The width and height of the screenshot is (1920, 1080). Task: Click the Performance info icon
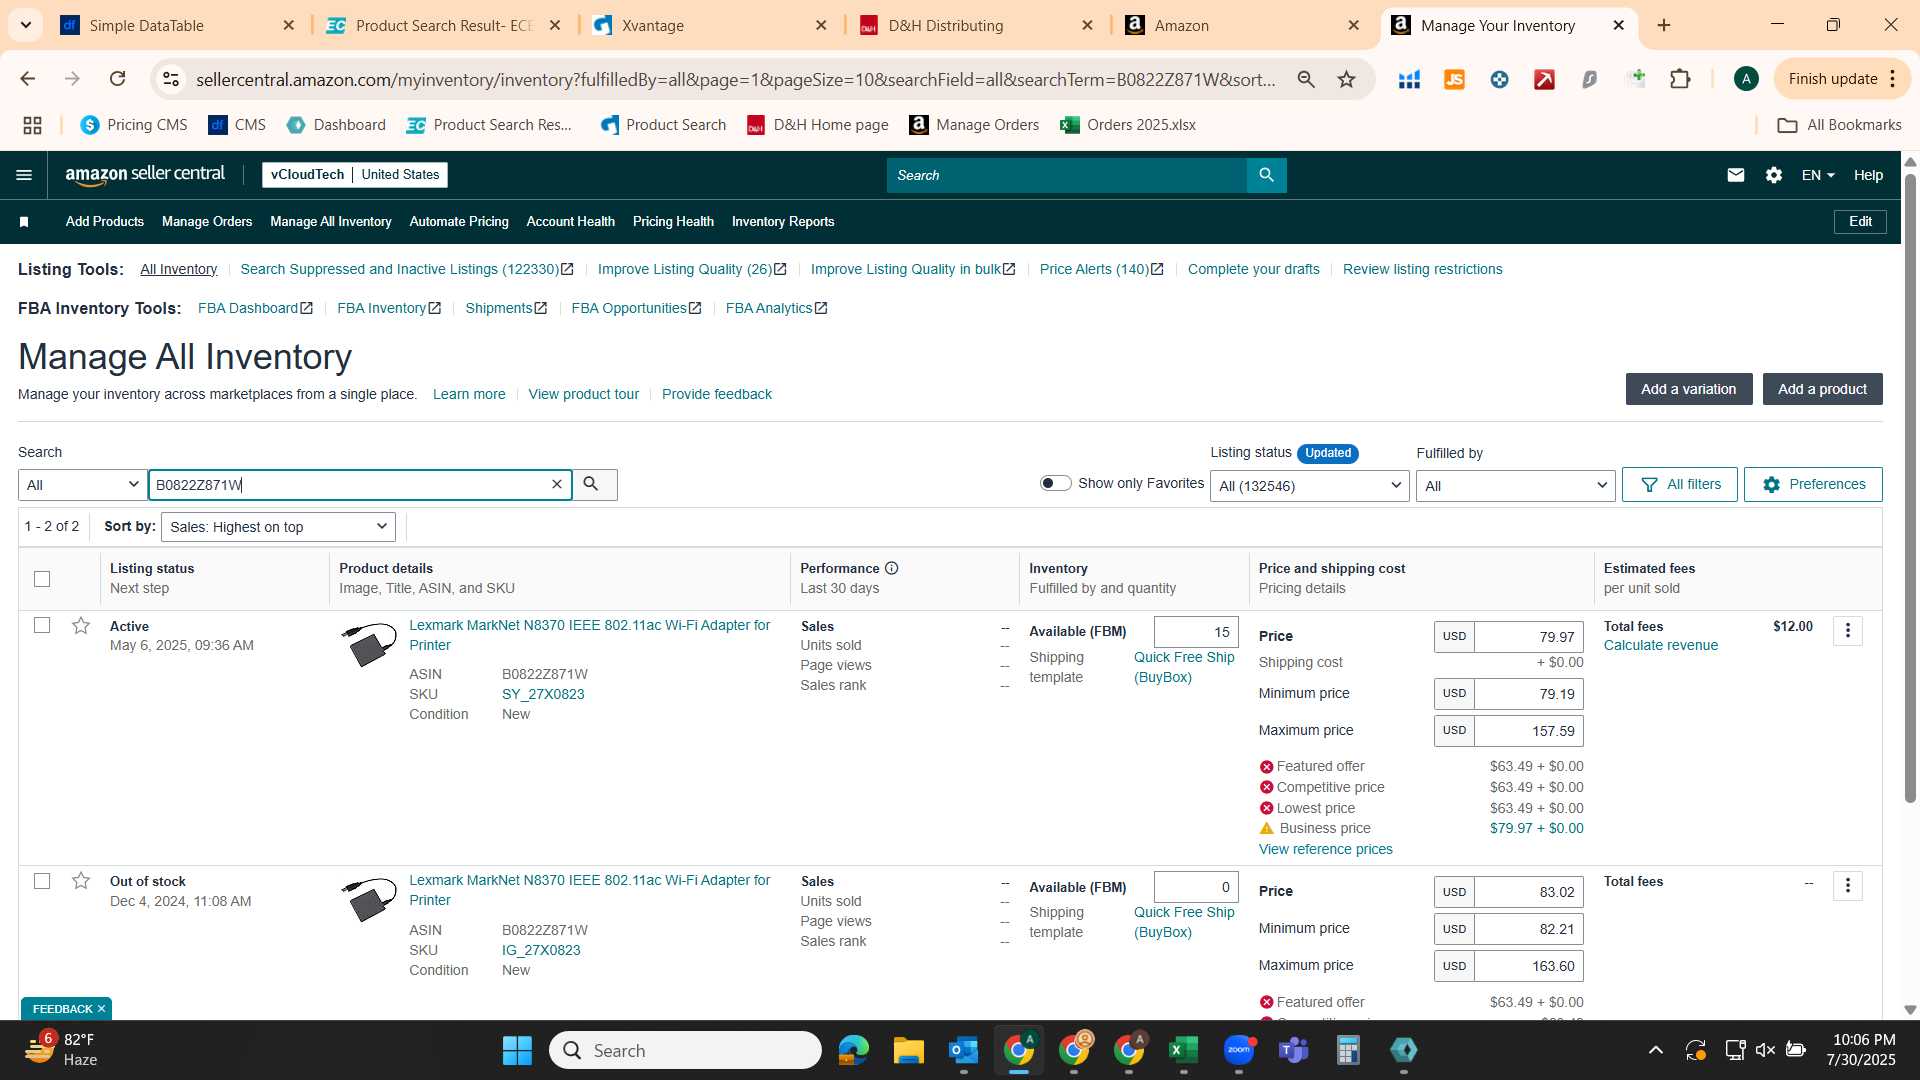click(x=892, y=568)
